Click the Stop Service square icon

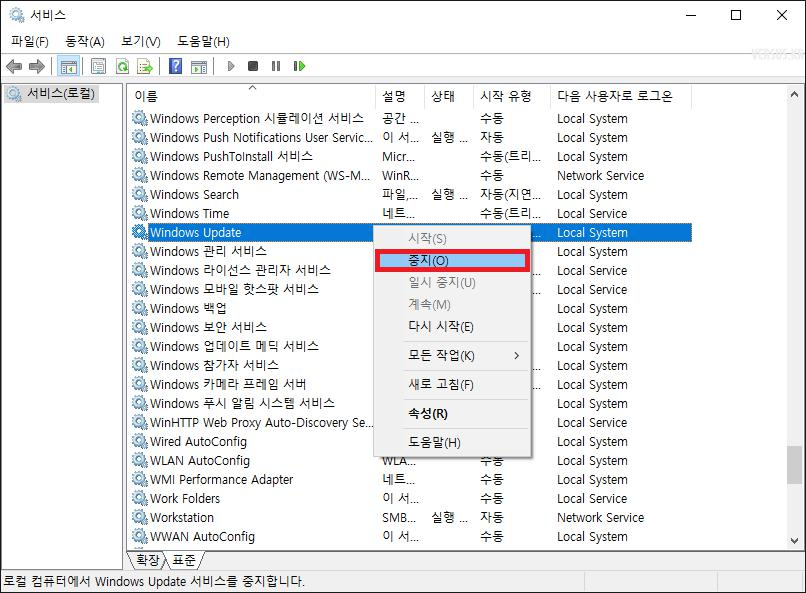(x=253, y=66)
